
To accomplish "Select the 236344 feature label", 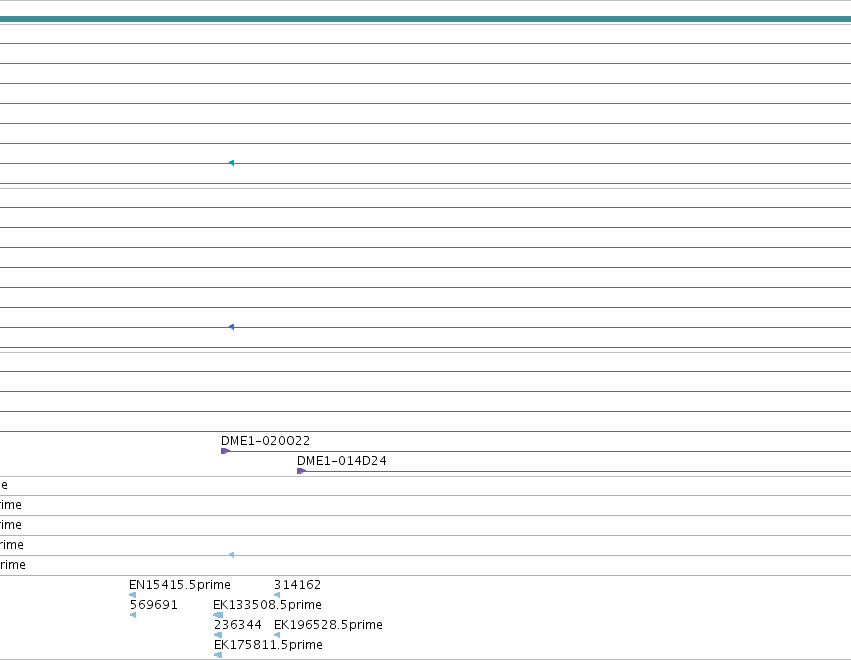I will (238, 625).
